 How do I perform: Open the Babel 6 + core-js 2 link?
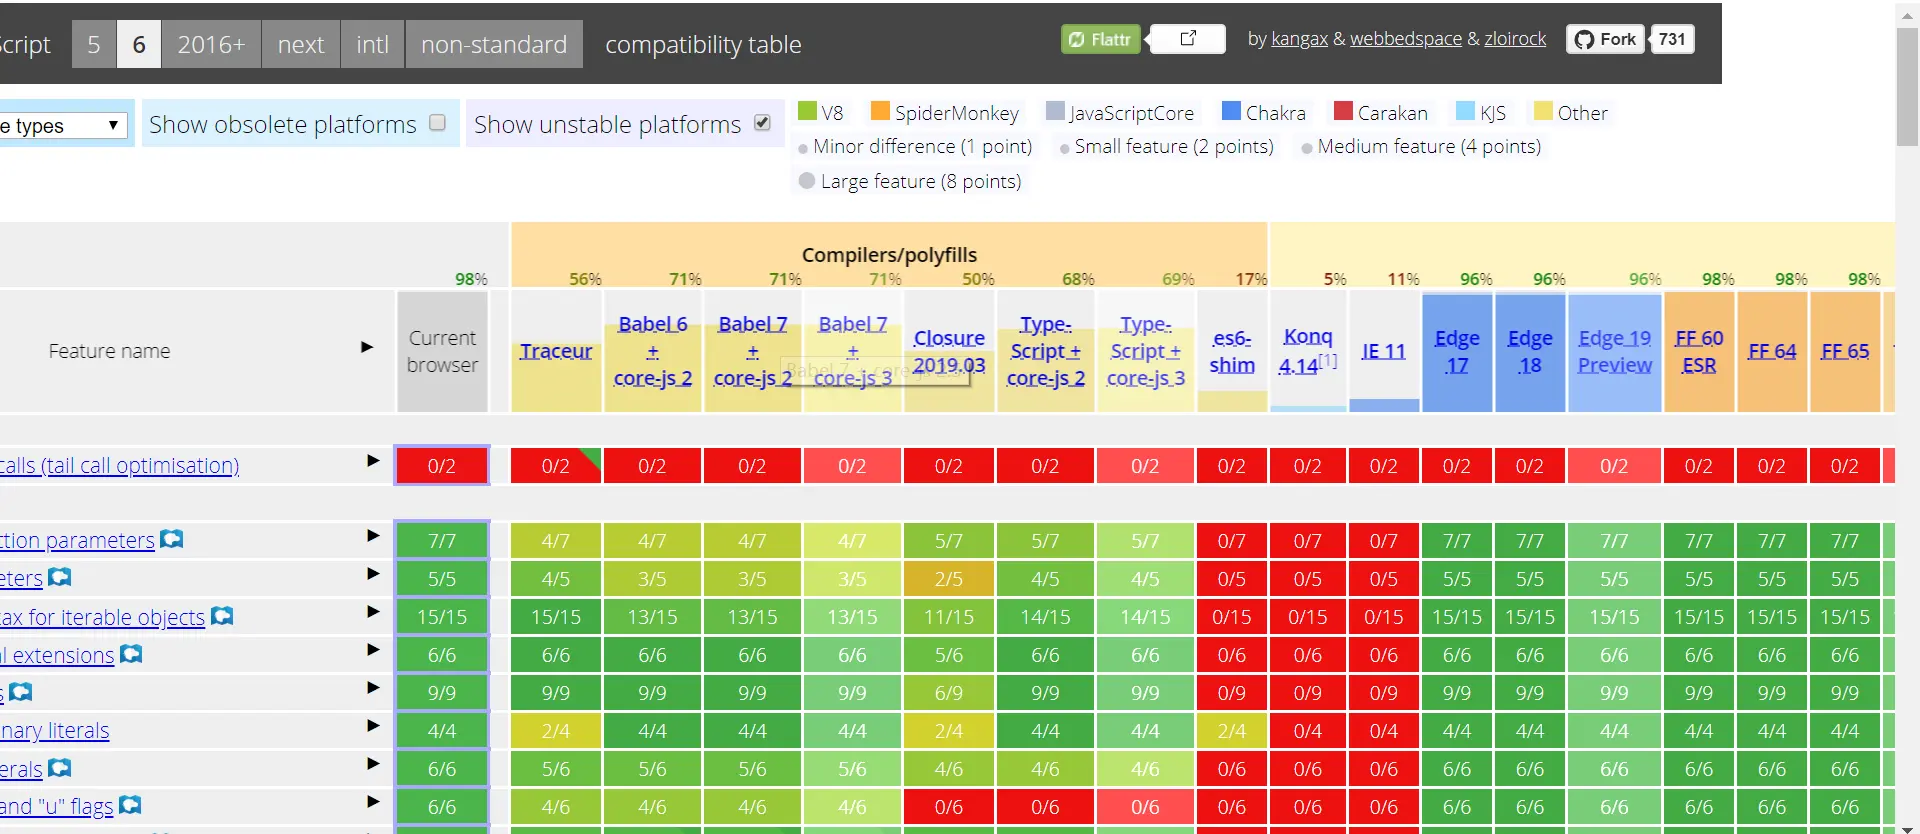click(x=653, y=351)
